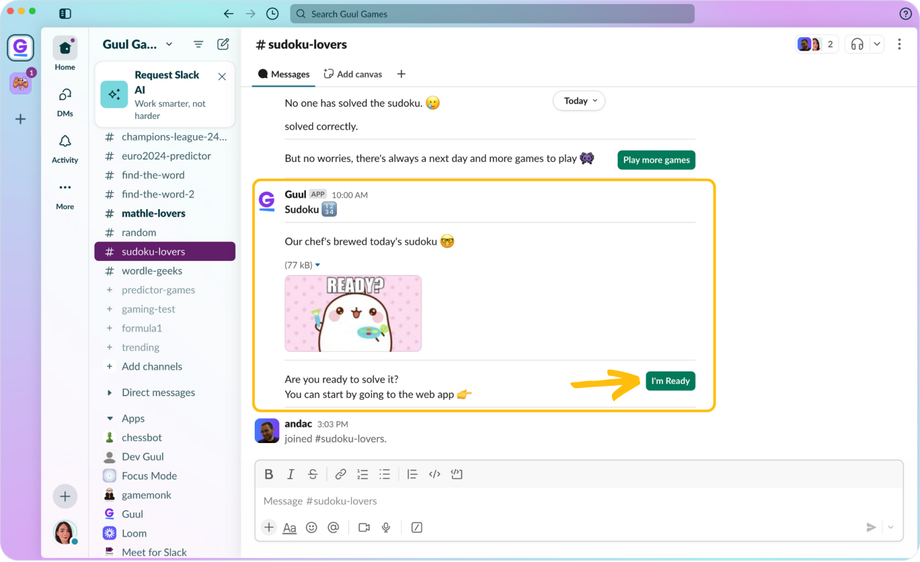Open More options in the sidebar
Image resolution: width=920 pixels, height=562 pixels.
65,195
